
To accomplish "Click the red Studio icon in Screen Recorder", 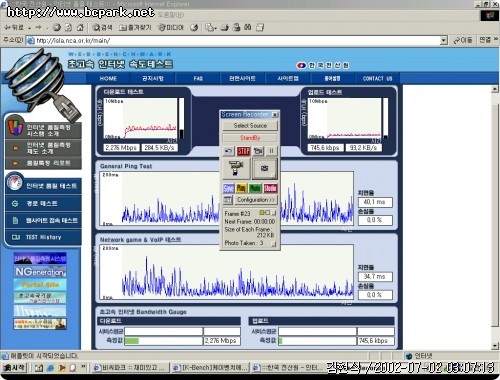I will coord(270,188).
